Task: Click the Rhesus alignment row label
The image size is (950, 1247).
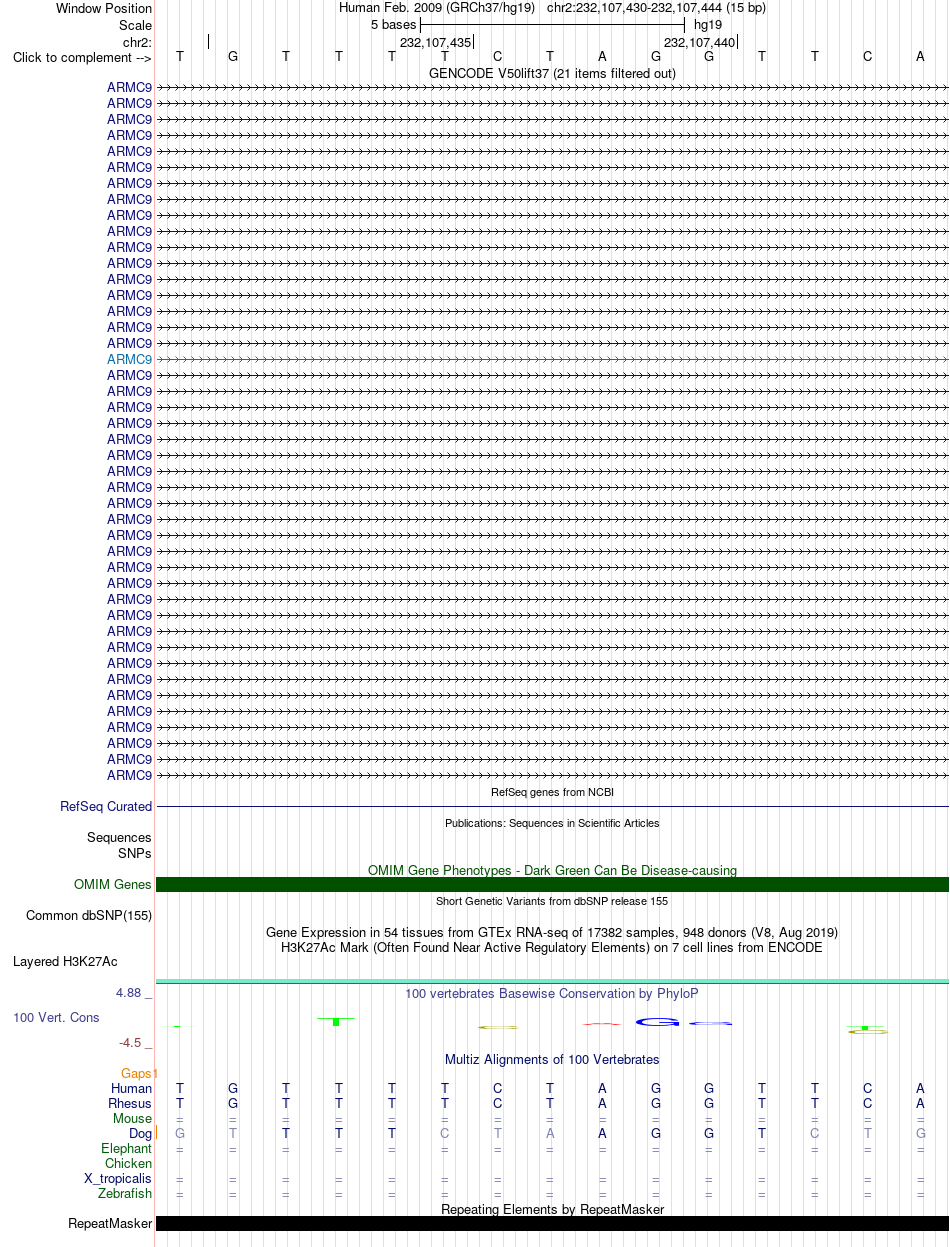Action: coord(130,1103)
